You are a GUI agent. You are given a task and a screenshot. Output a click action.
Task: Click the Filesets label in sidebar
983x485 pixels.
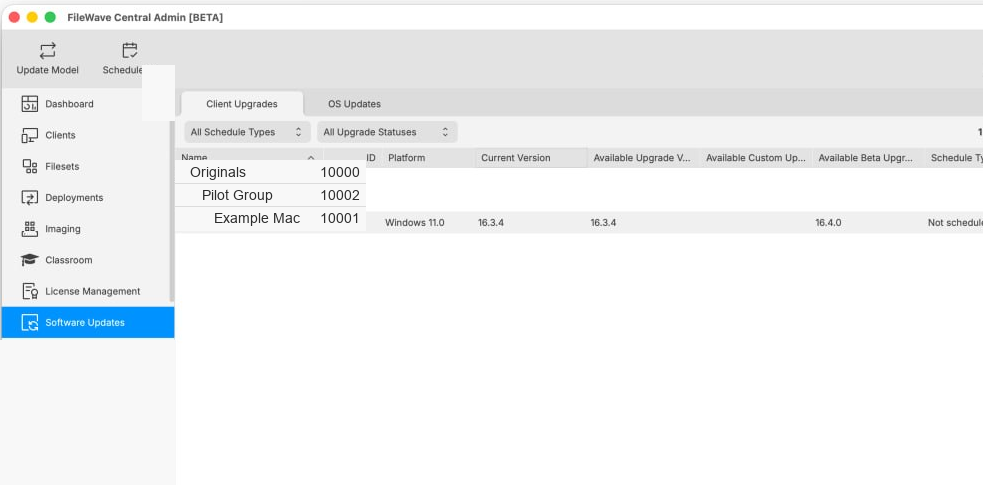(x=62, y=167)
